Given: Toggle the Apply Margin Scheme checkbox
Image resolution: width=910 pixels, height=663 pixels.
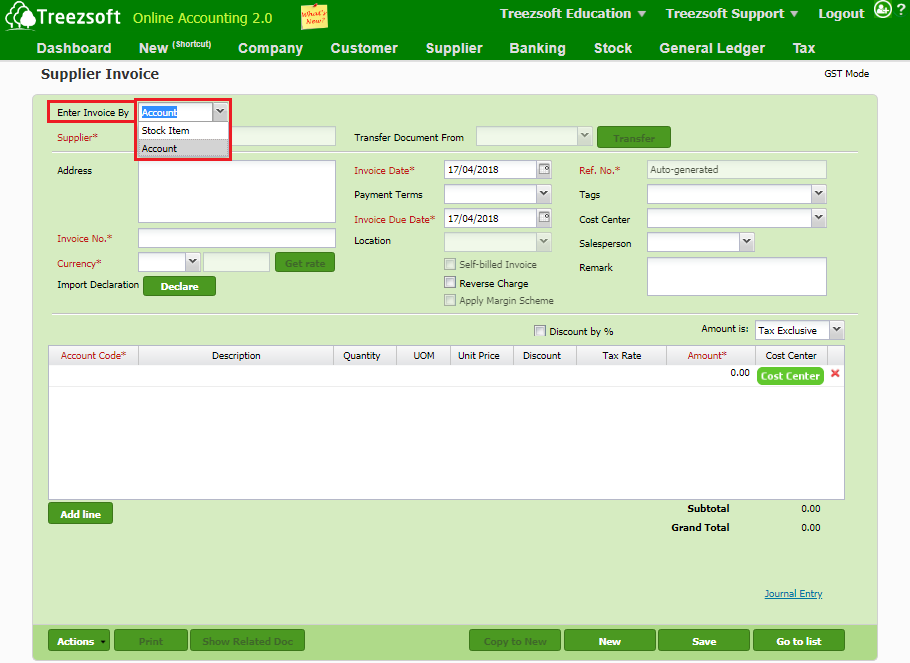Looking at the screenshot, I should coord(450,300).
